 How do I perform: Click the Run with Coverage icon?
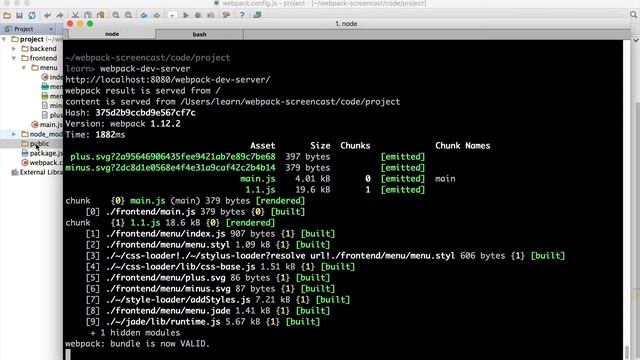211,16
